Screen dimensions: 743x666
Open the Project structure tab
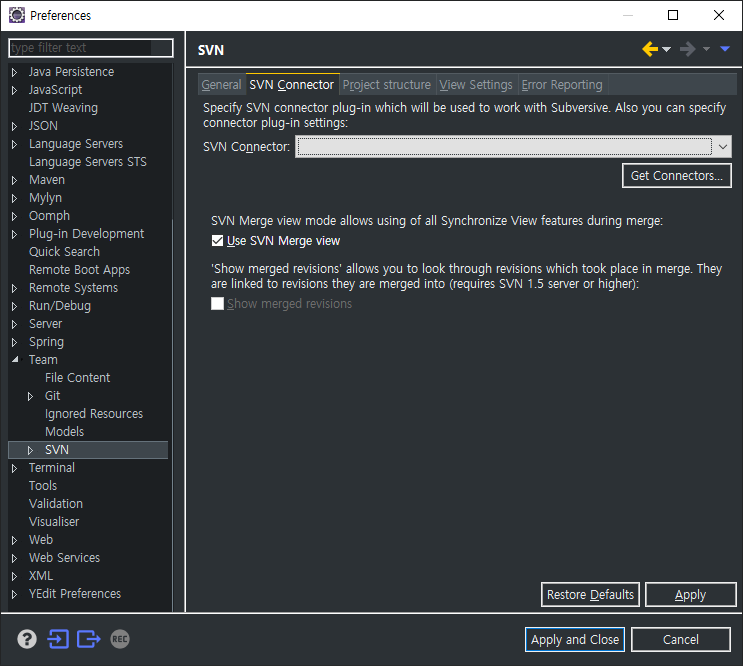tap(387, 85)
